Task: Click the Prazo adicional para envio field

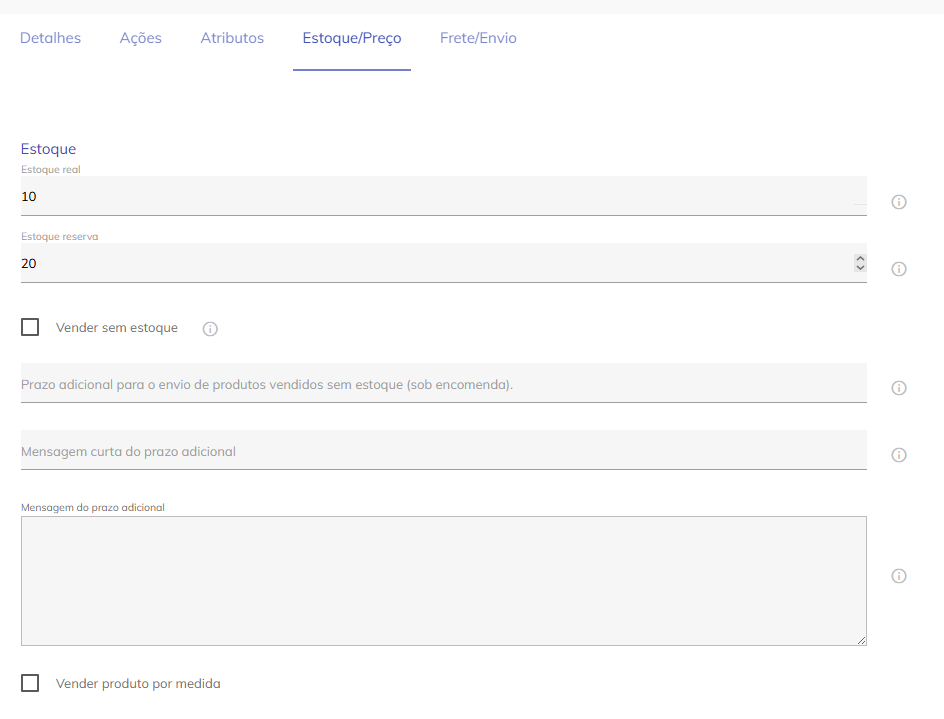Action: coord(443,384)
